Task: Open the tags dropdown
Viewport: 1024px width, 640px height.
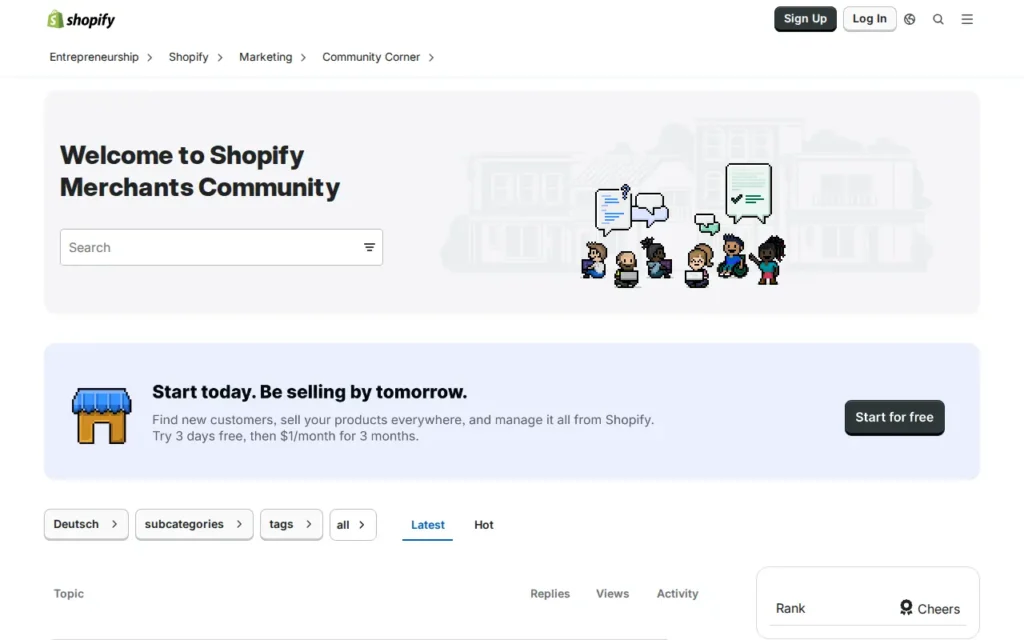Action: 291,524
